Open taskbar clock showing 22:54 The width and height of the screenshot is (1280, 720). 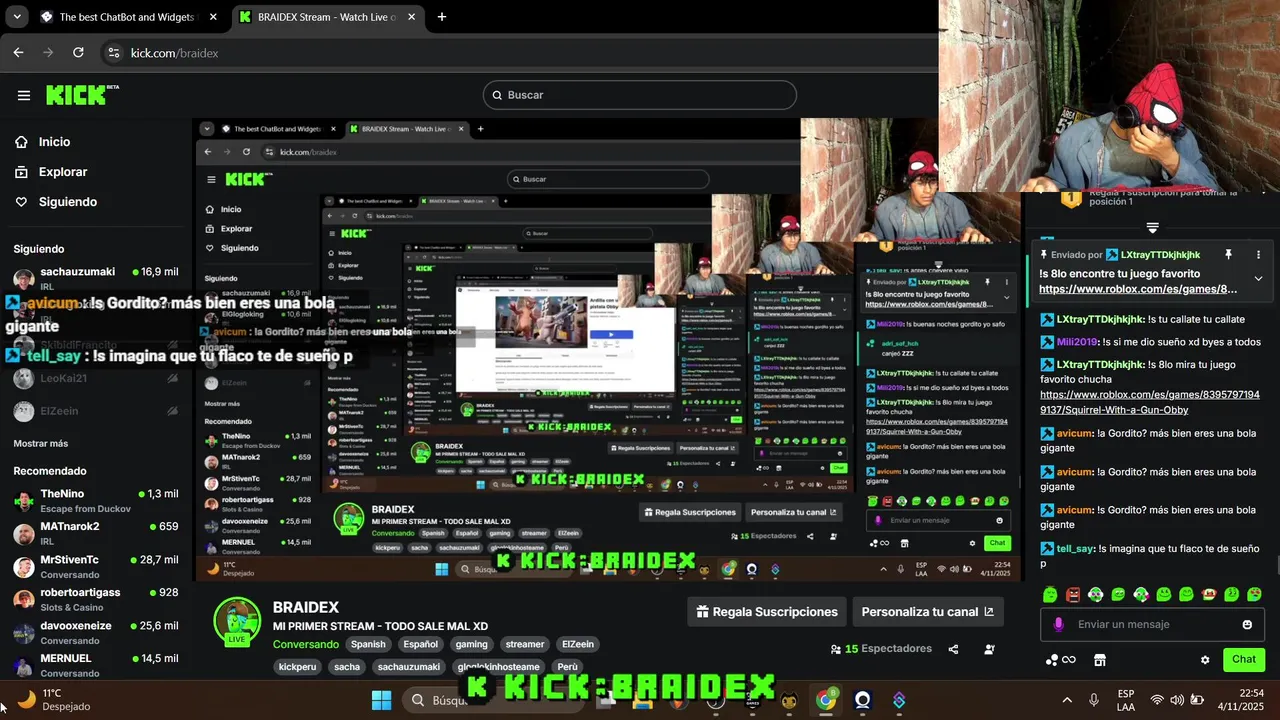[1242, 700]
